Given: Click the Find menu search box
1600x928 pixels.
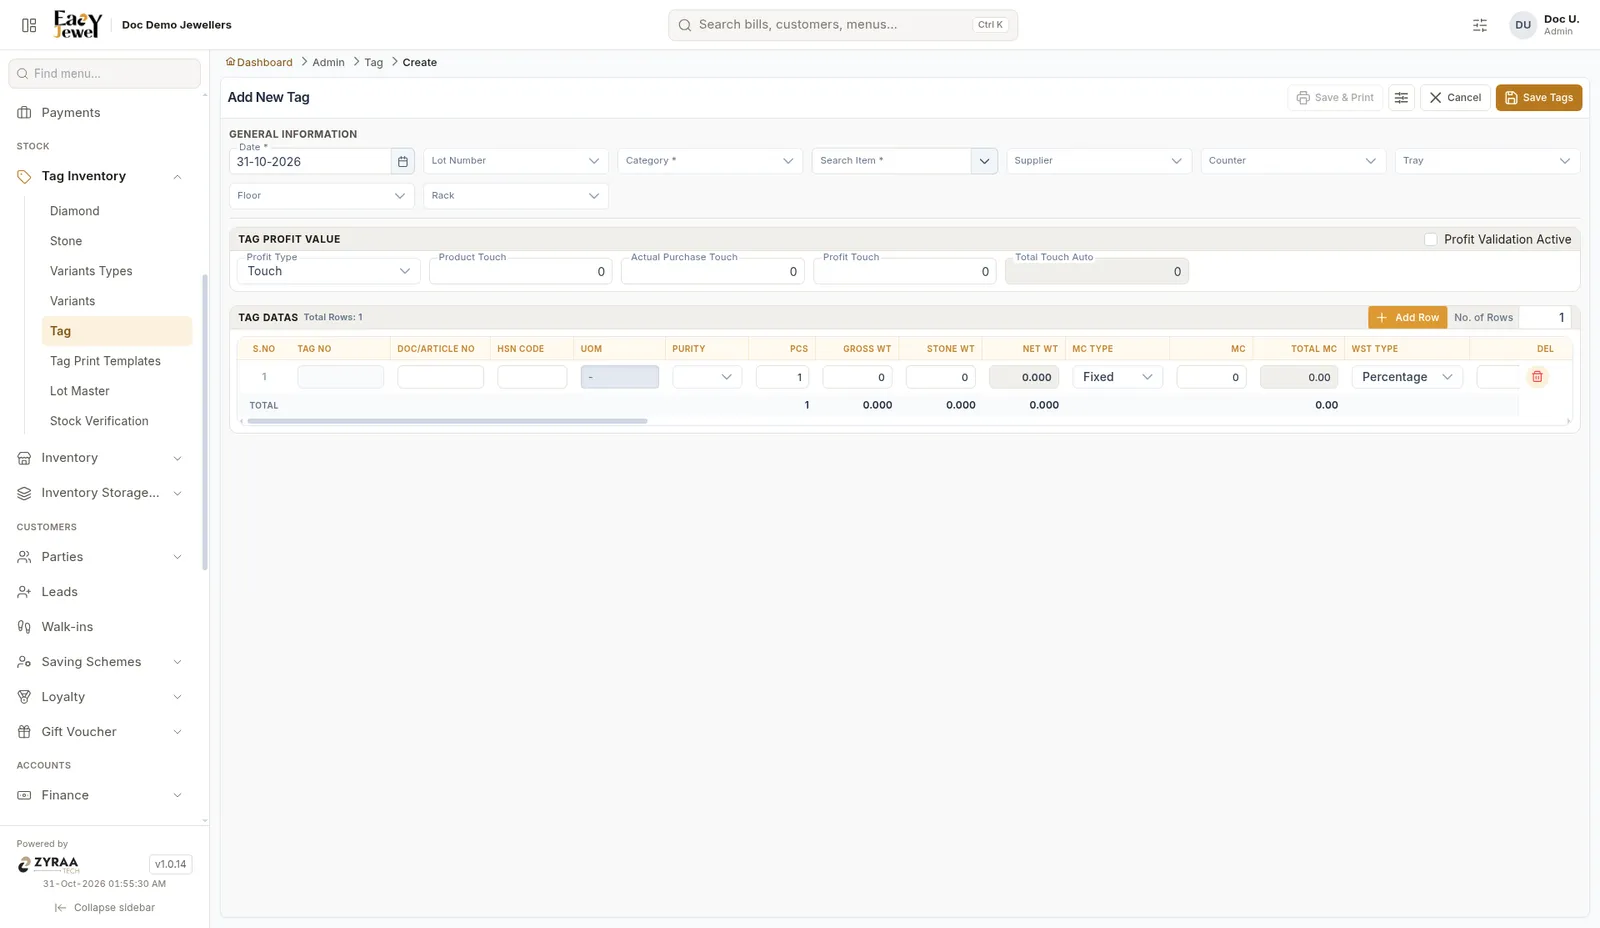Looking at the screenshot, I should pyautogui.click(x=105, y=73).
